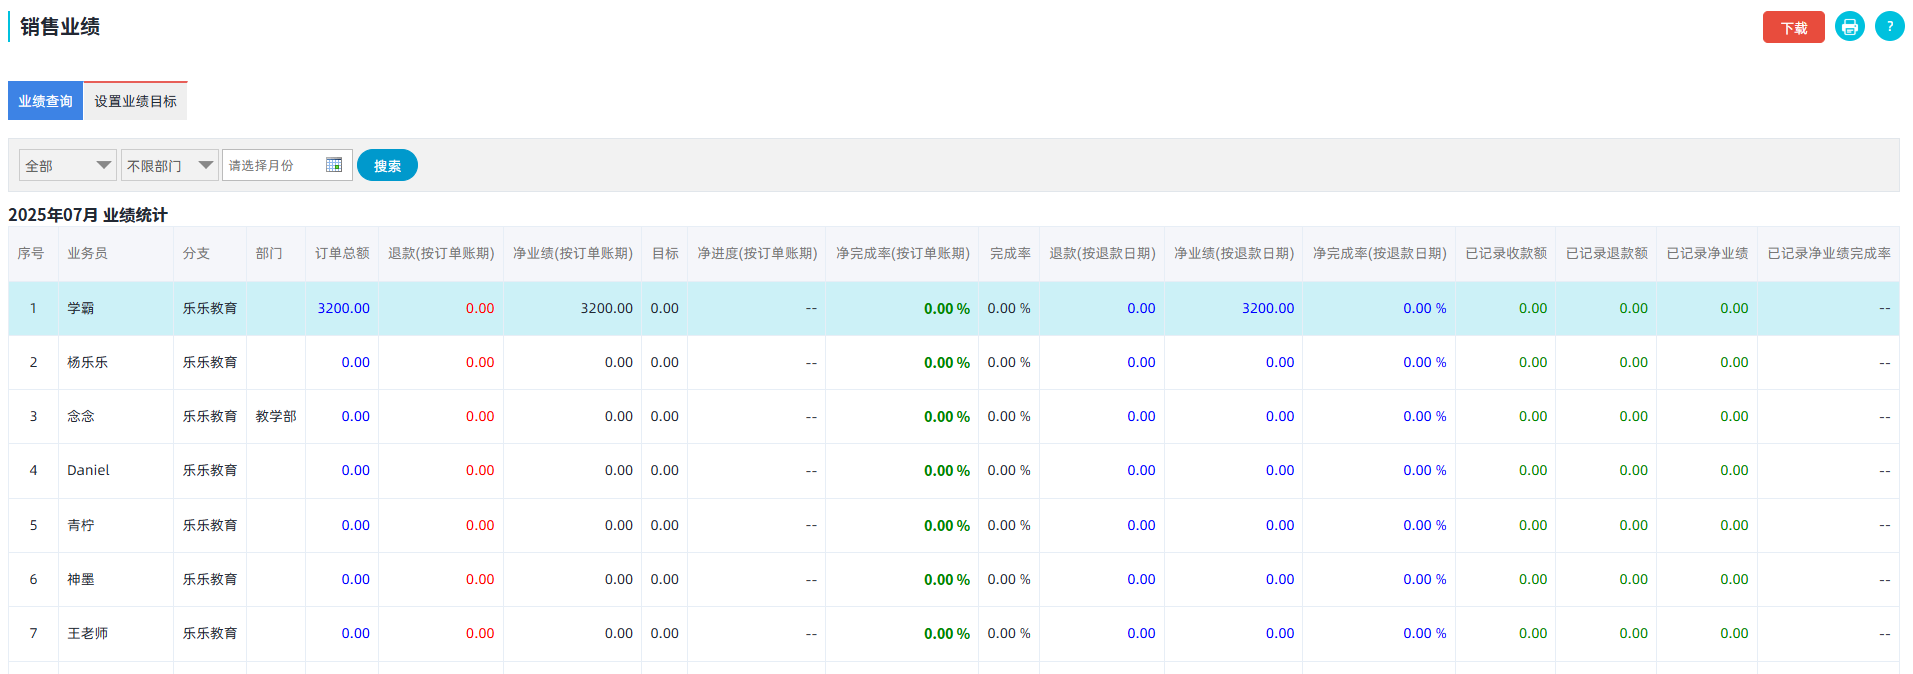Click 青柠's red refund 0.00 value

[x=480, y=525]
